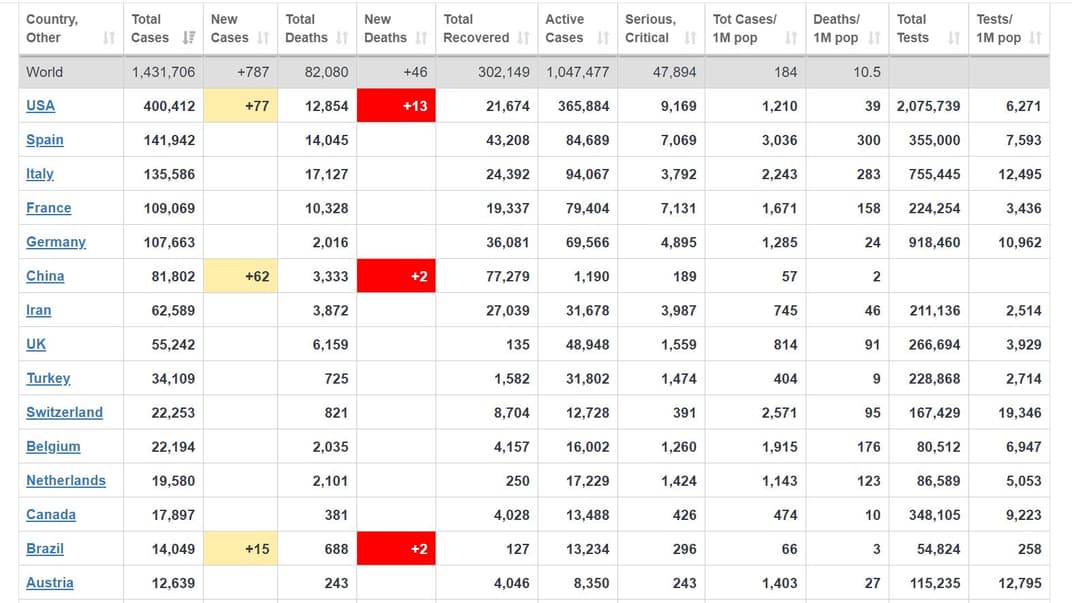Open the France country link

pos(49,208)
